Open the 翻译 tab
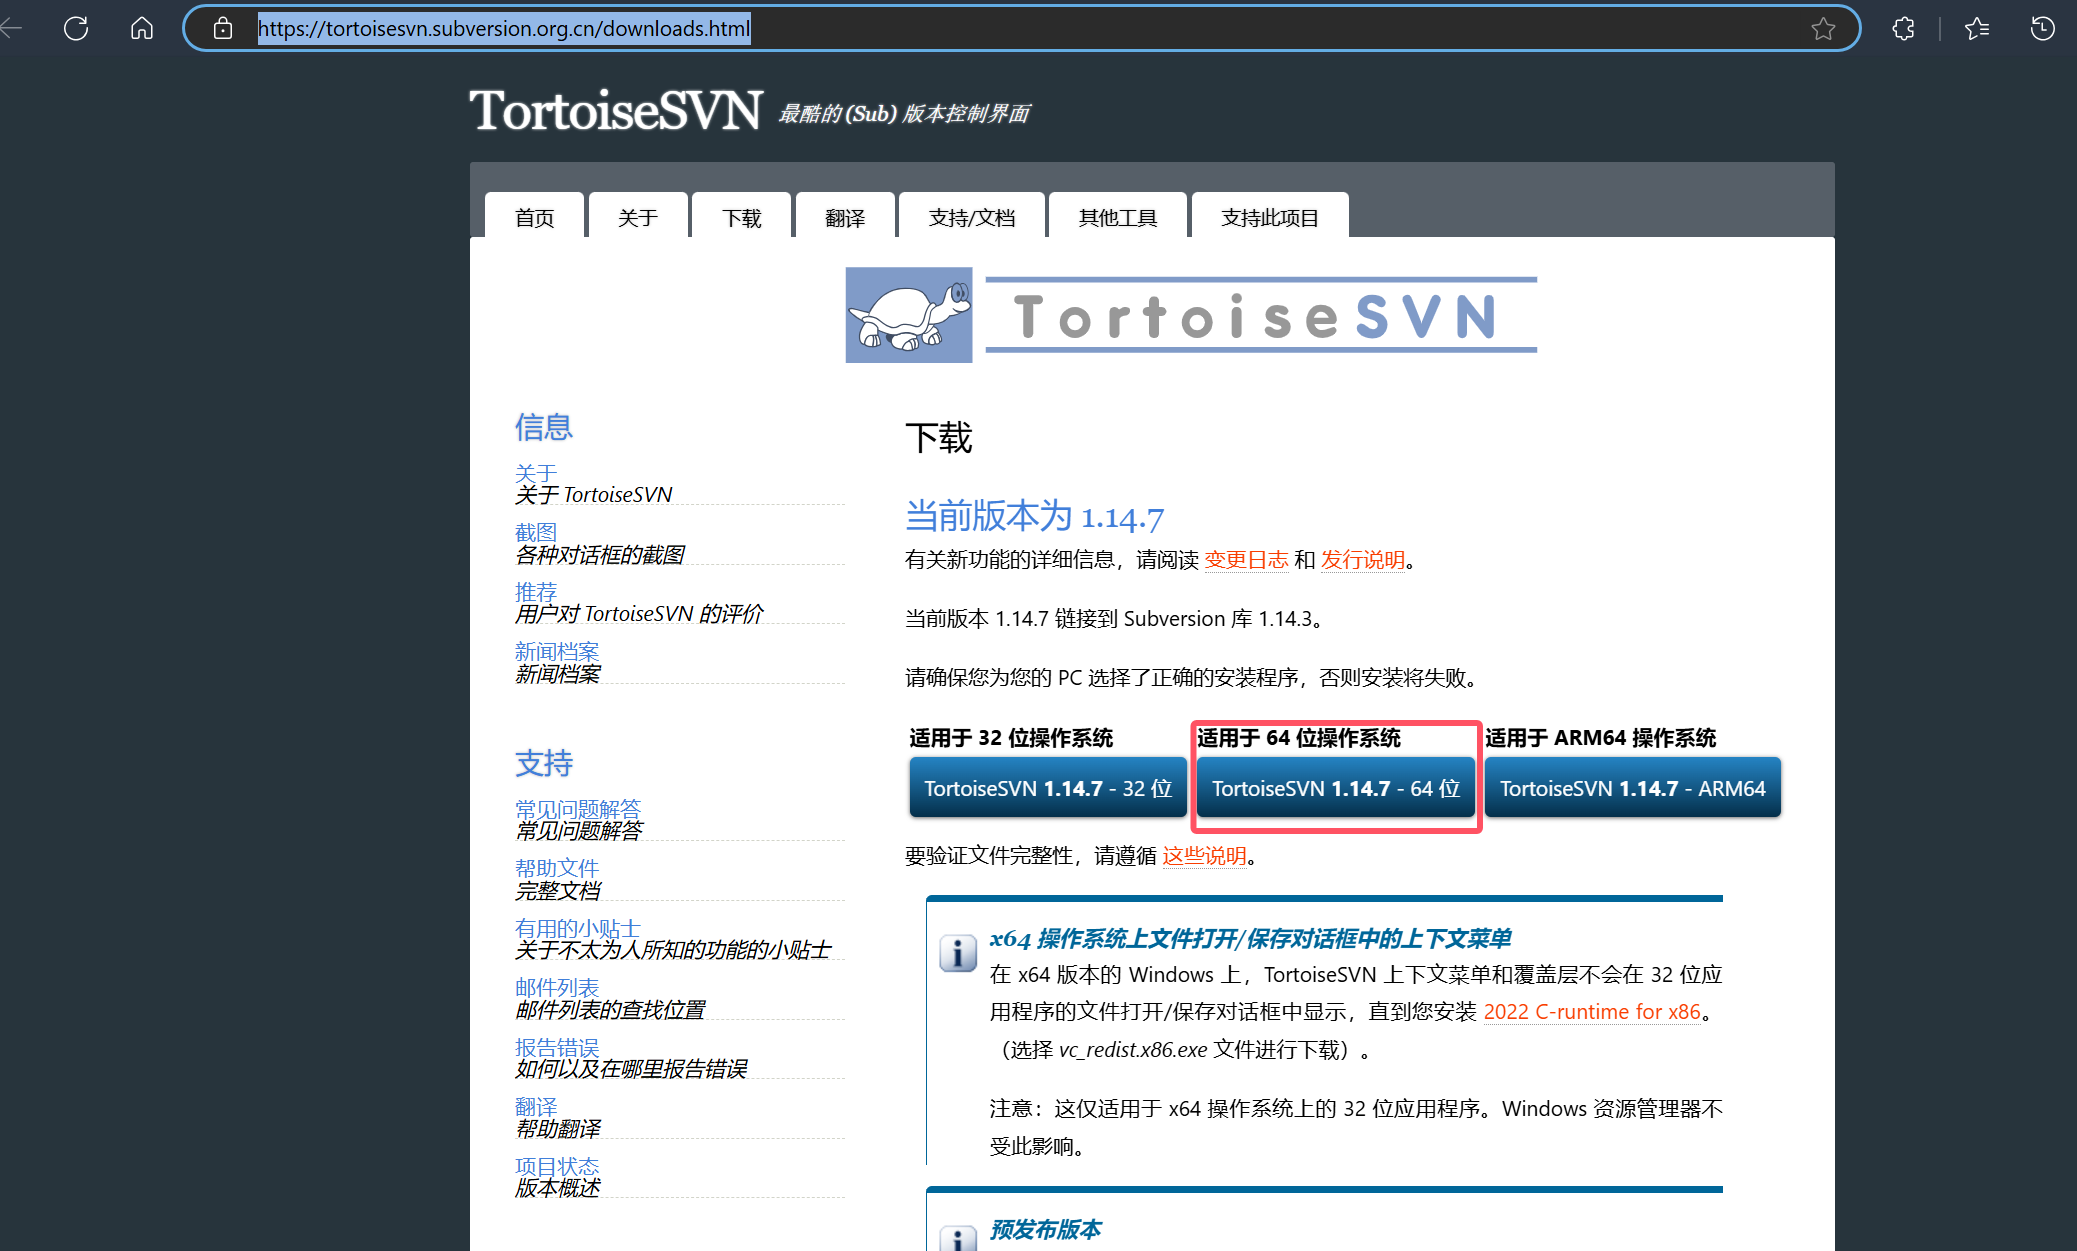Viewport: 2077px width, 1251px height. click(x=845, y=216)
